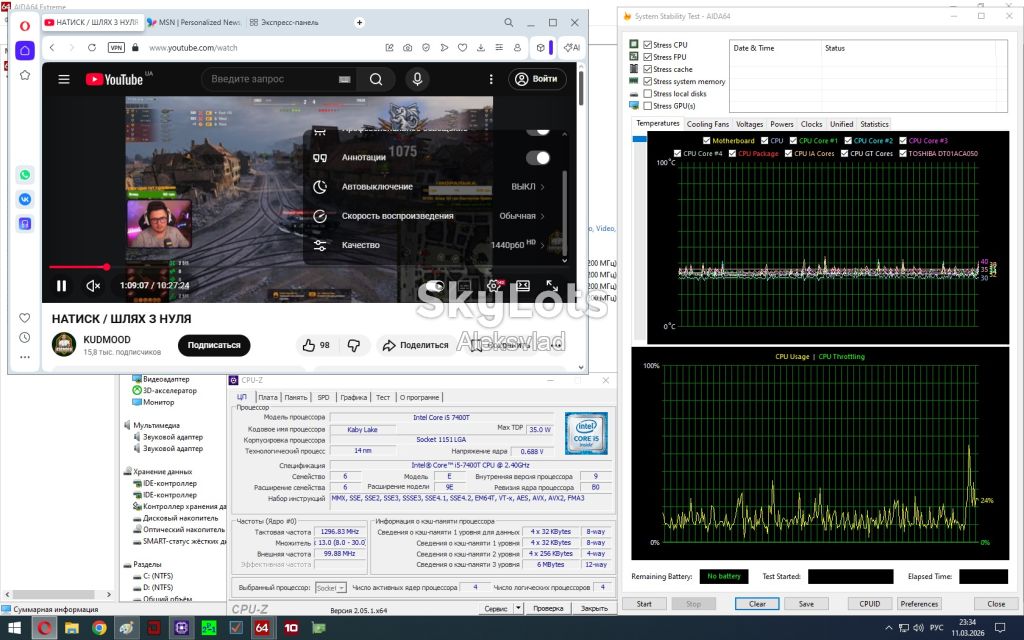1024x640 pixels.
Task: Toggle the TOSHIBA DT01ACA050 graph checkbox
Action: point(903,153)
